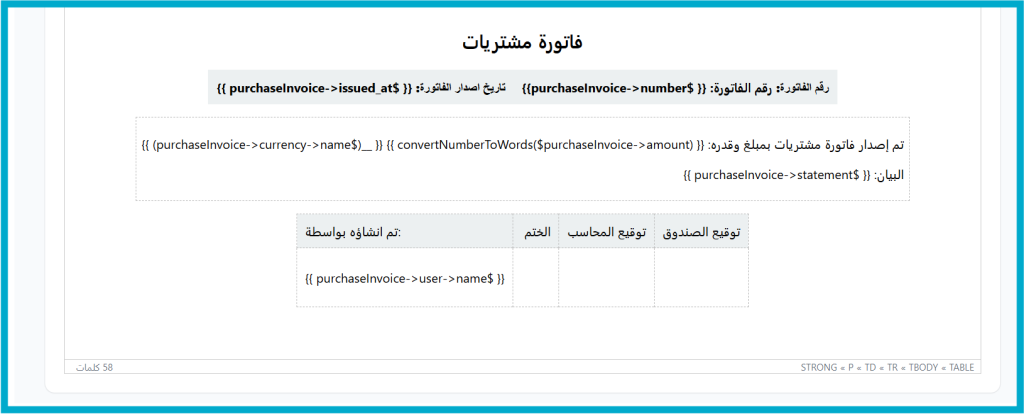1024x414 pixels.
Task: Select the P element in status path
Action: pyautogui.click(x=849, y=368)
